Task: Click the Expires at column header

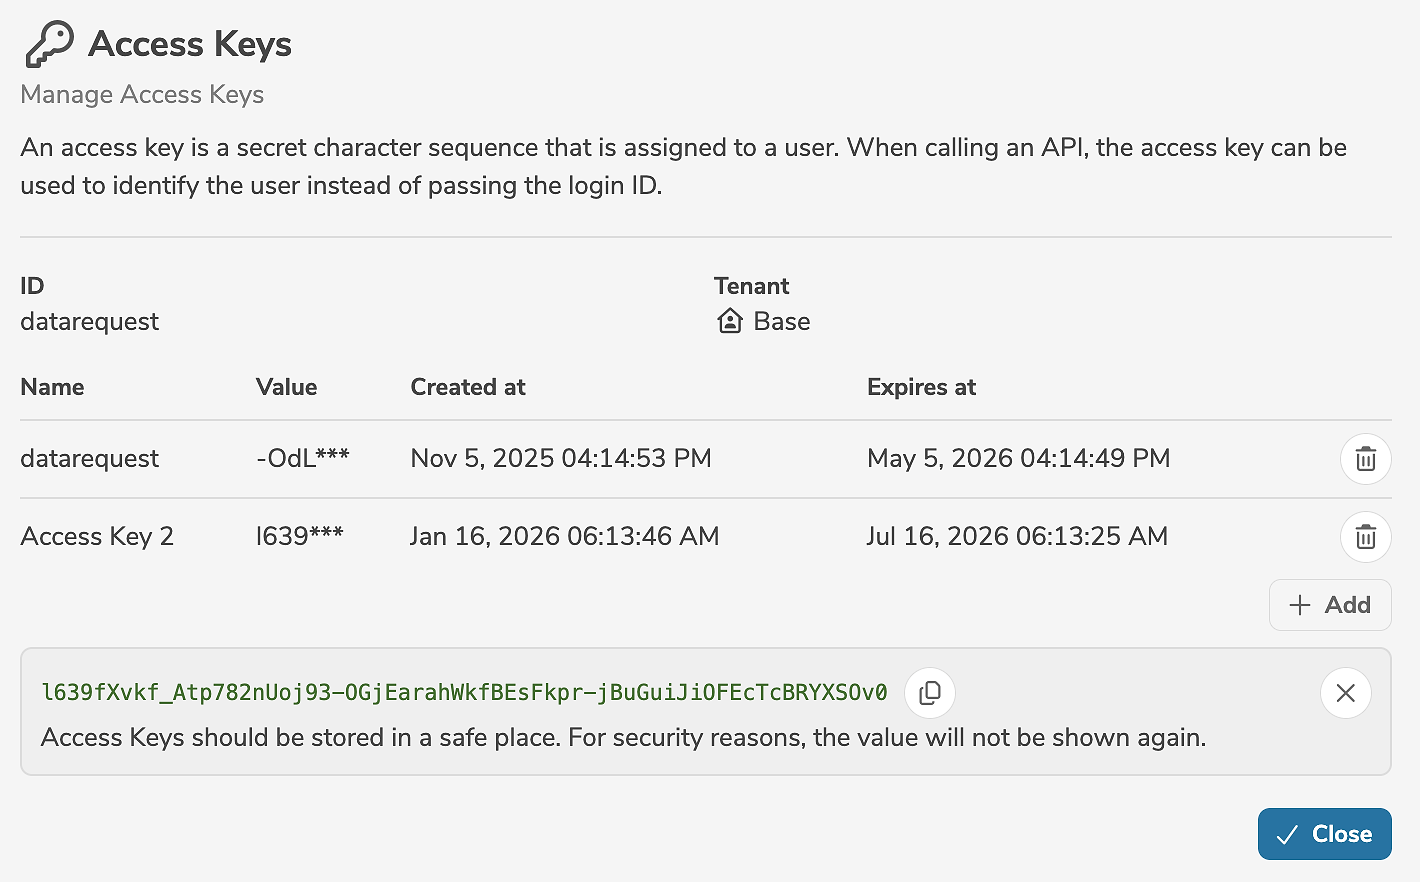Action: tap(921, 387)
